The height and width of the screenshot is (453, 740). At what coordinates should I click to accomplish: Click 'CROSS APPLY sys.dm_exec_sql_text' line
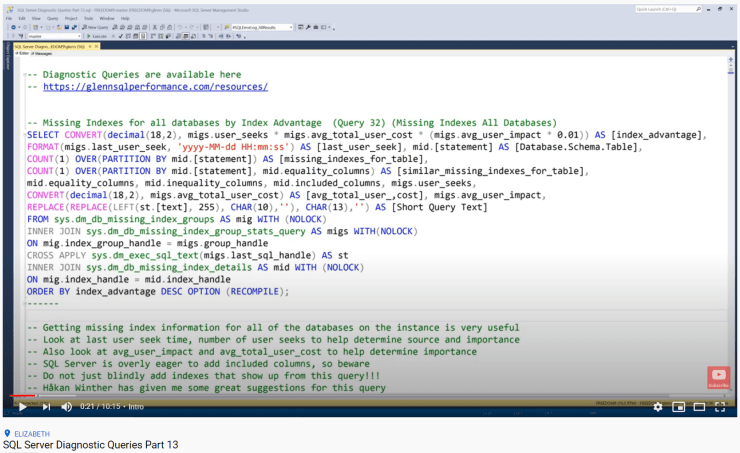(x=187, y=255)
